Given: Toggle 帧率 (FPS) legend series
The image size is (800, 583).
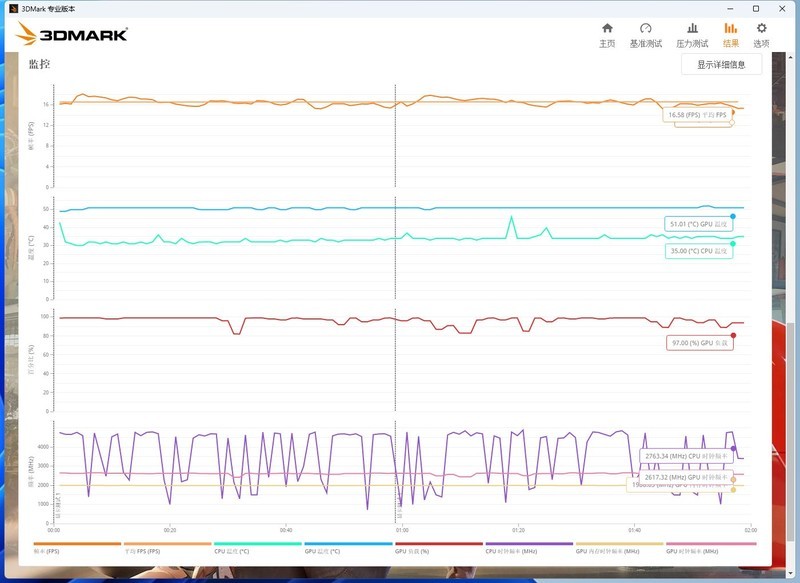Looking at the screenshot, I should (x=77, y=547).
